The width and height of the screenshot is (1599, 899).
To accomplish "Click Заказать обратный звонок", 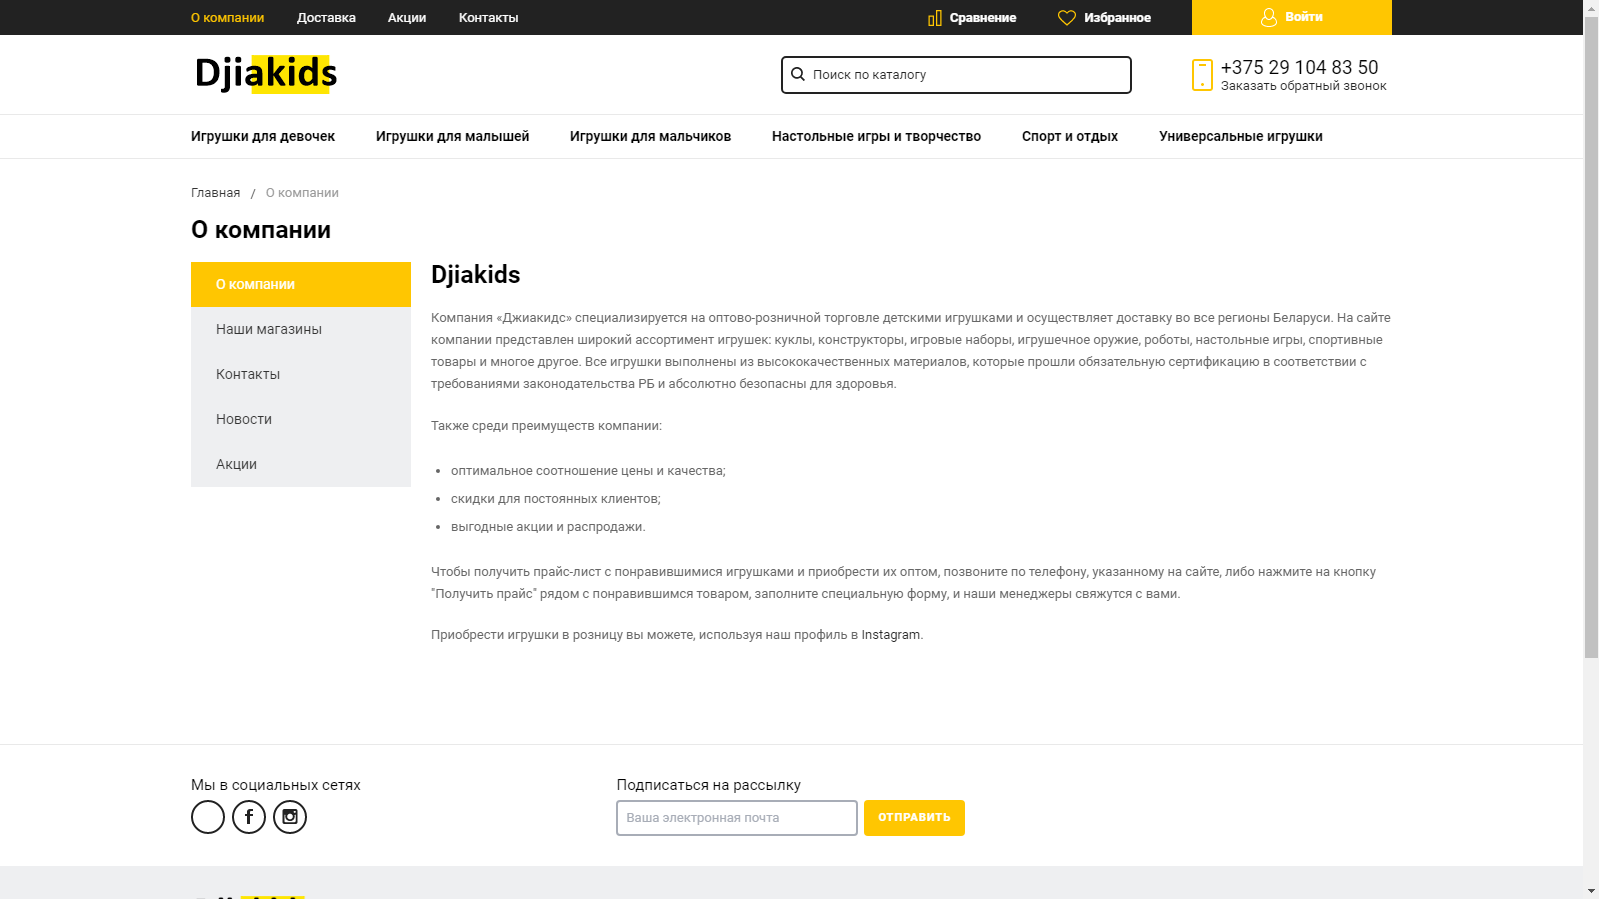I will click(1303, 86).
